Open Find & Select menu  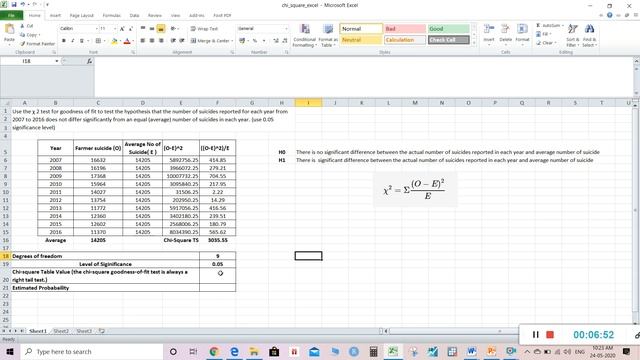coord(589,35)
